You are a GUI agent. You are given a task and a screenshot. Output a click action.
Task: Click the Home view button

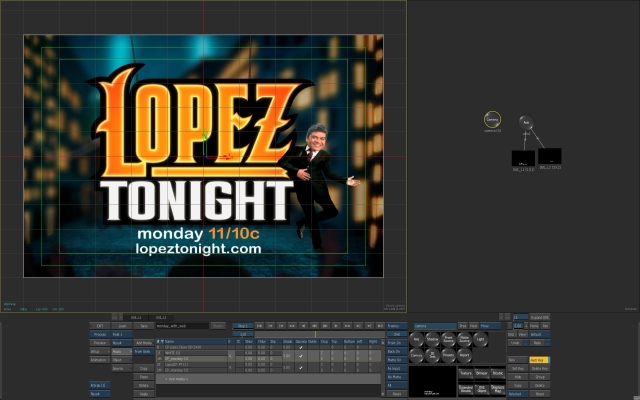[x=534, y=326]
